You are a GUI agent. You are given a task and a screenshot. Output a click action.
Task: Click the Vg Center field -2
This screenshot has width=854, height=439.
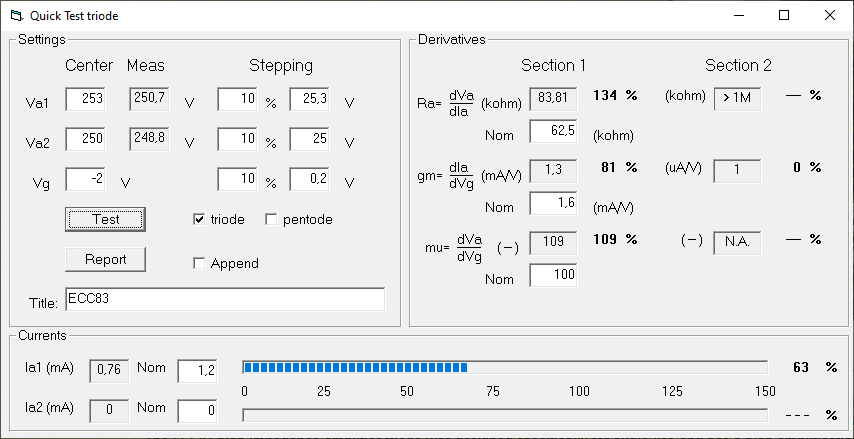coord(86,179)
